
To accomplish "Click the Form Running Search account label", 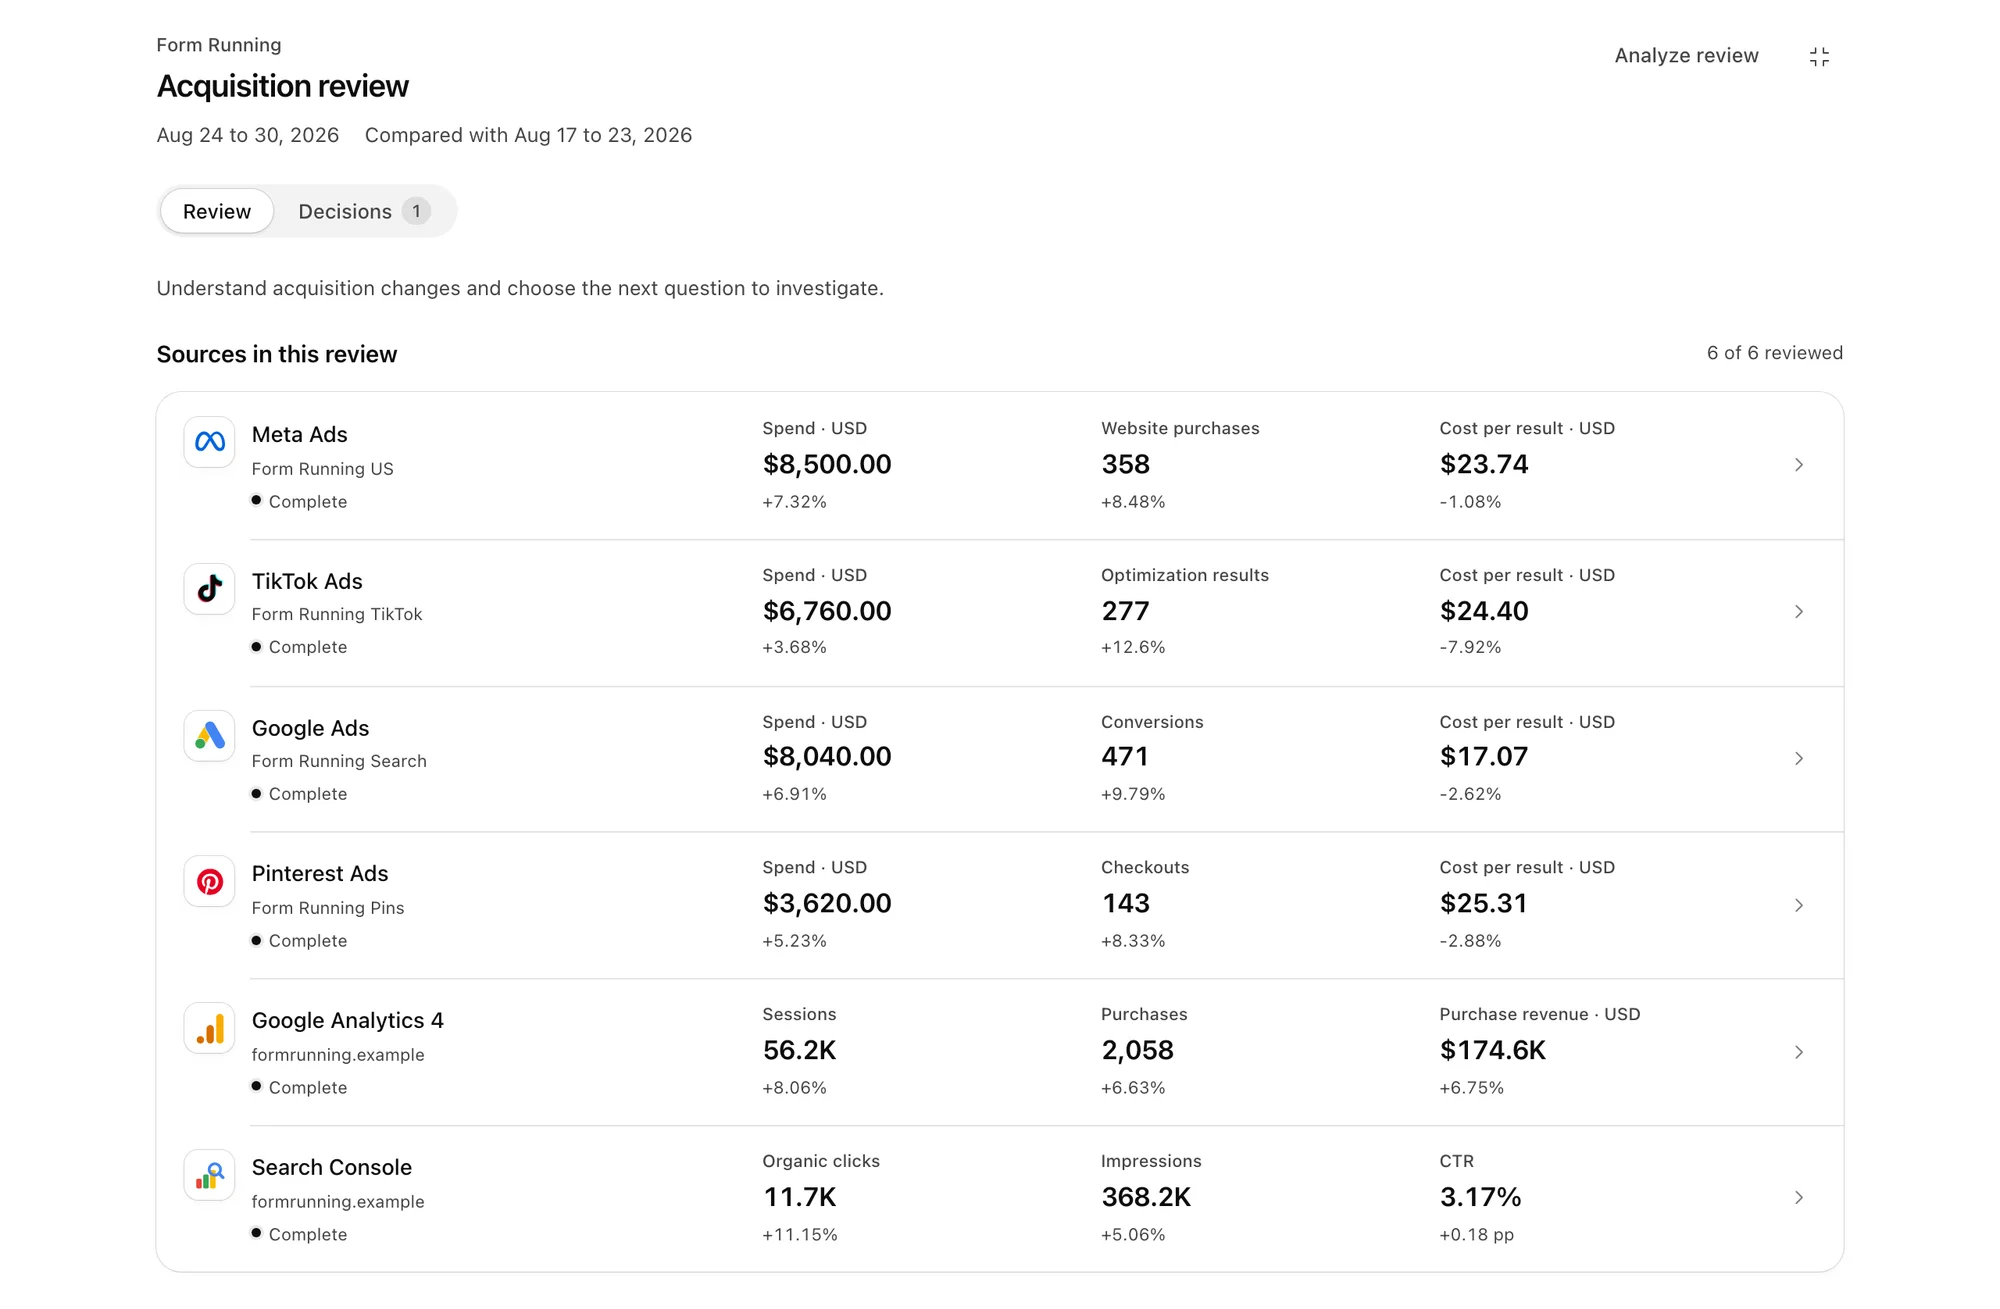I will point(339,762).
